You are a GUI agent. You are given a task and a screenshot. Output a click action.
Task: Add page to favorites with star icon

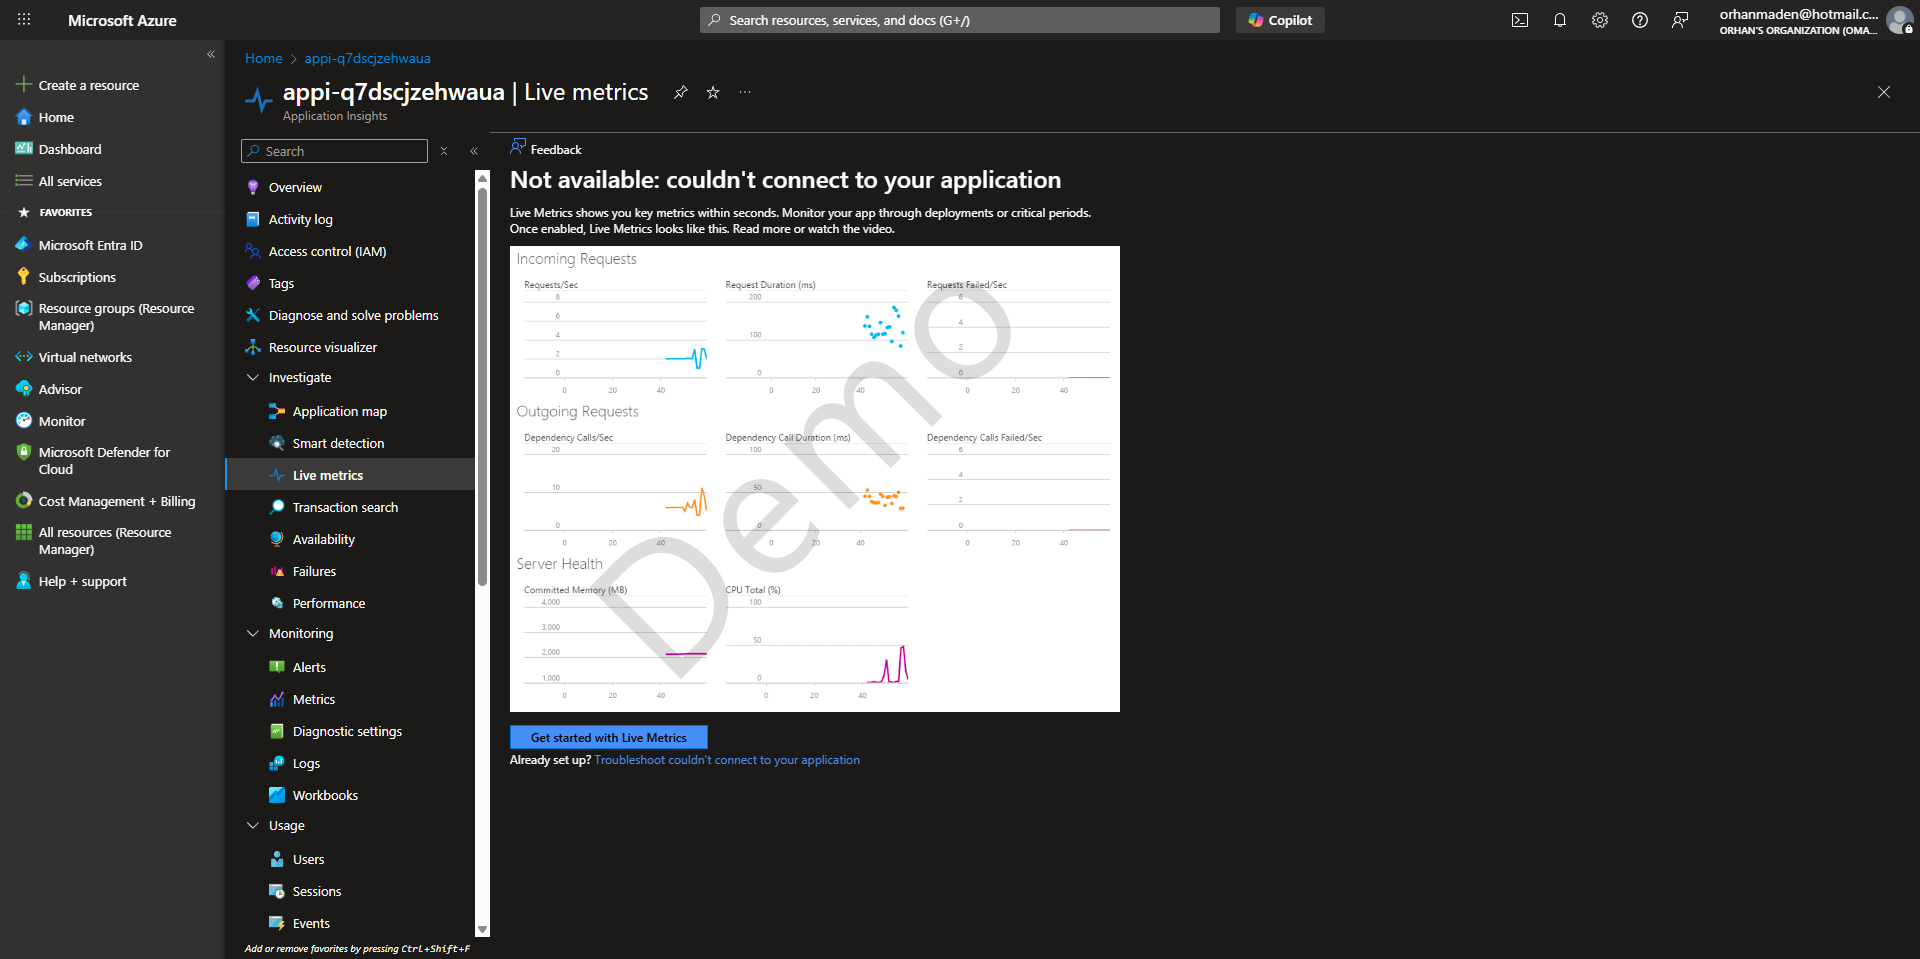[x=713, y=92]
